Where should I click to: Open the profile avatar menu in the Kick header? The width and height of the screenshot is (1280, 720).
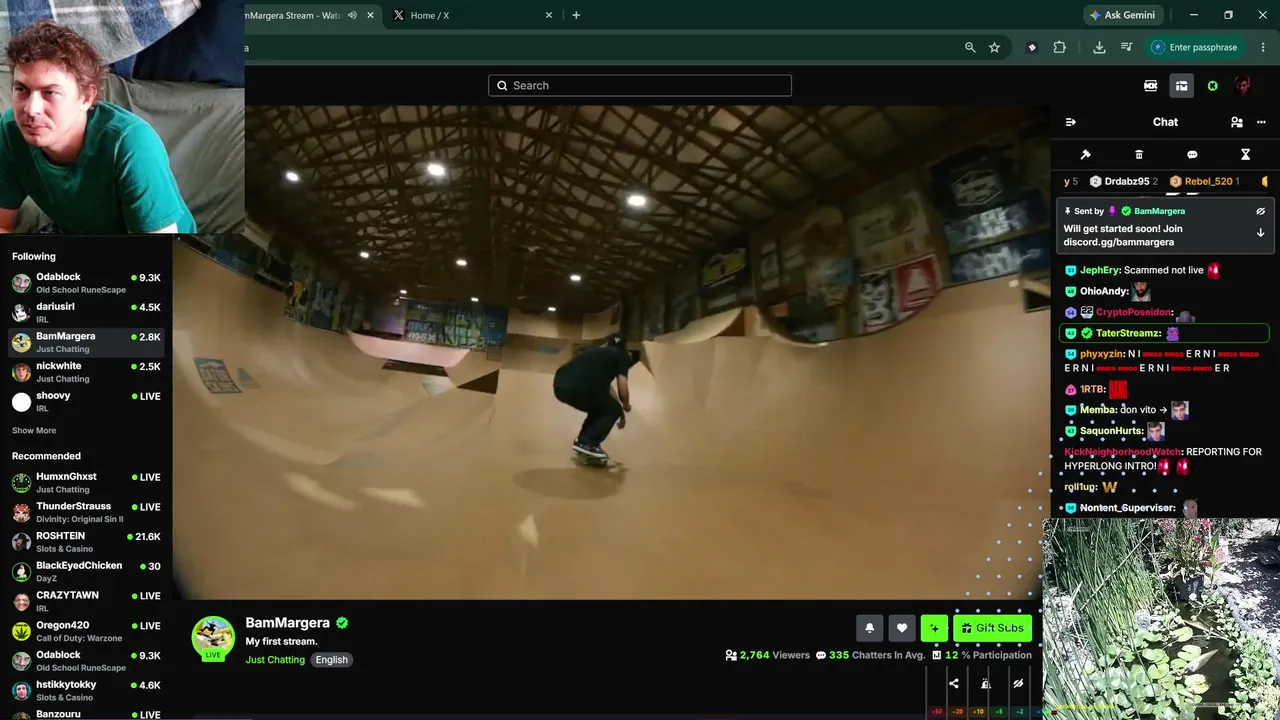(1243, 86)
